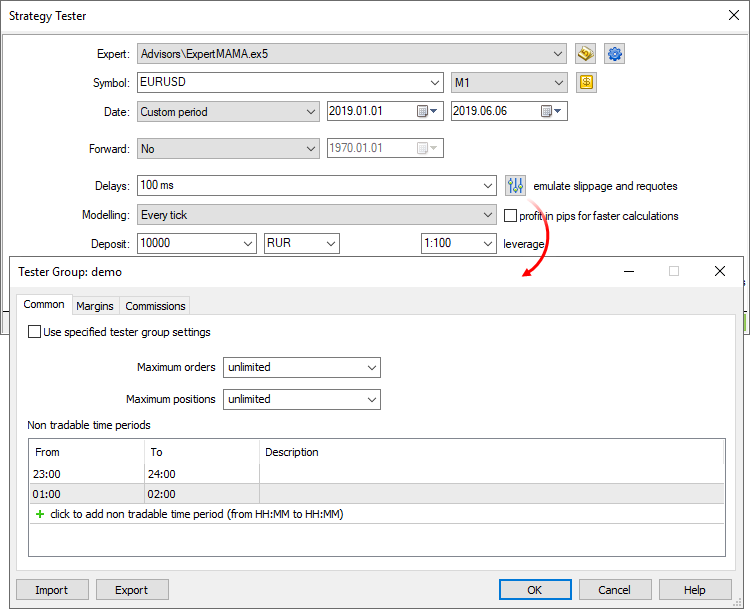Toggle profit in pips for faster calculations
Image resolution: width=750 pixels, height=609 pixels.
(510, 215)
